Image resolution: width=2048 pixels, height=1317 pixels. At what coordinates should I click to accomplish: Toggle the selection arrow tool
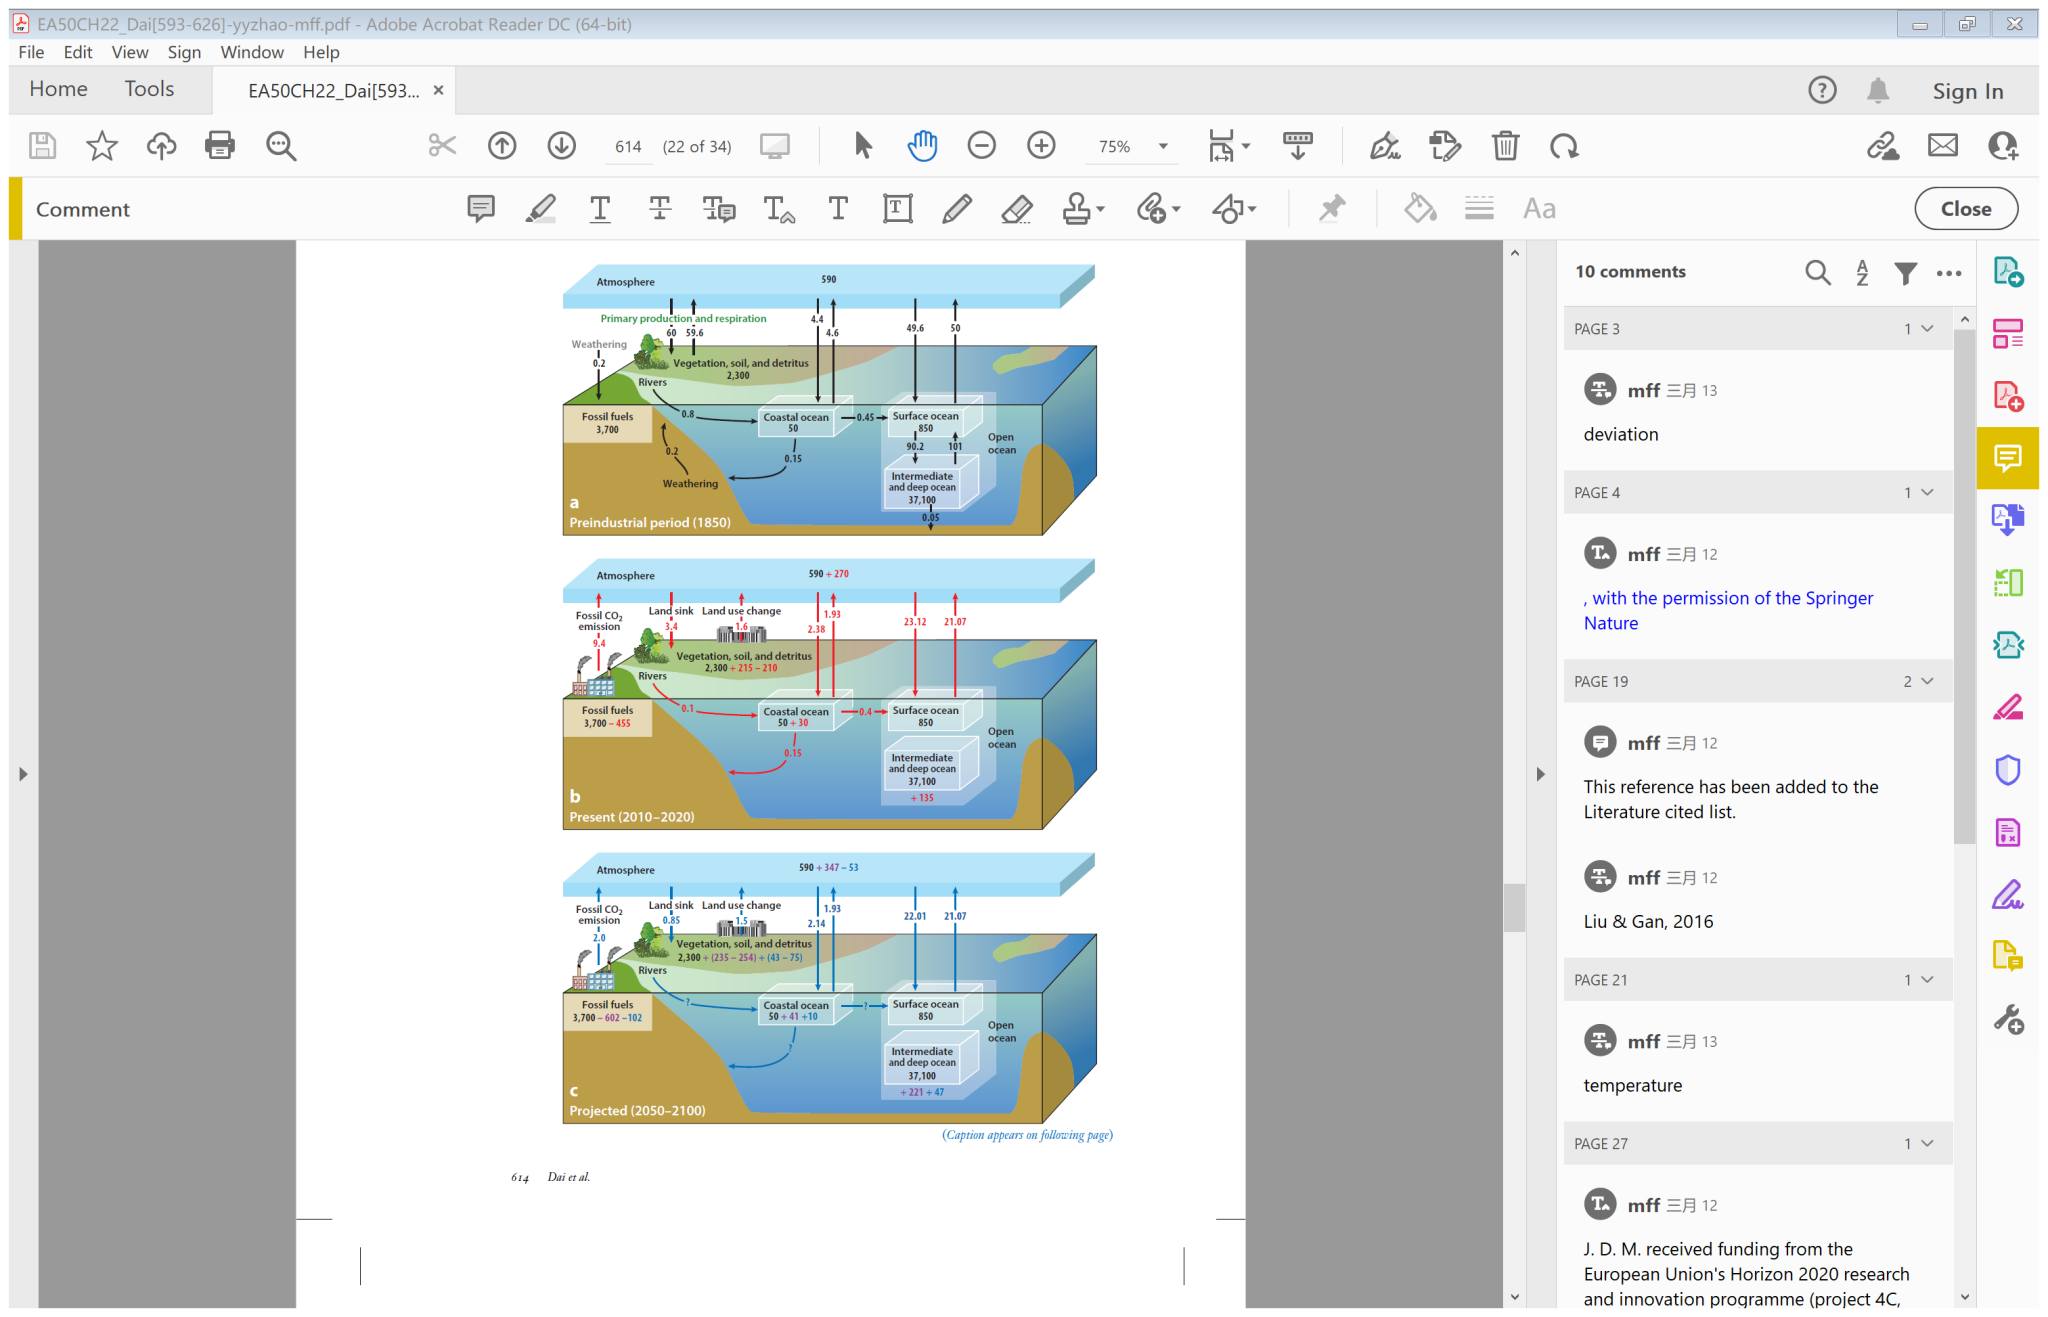[x=863, y=146]
